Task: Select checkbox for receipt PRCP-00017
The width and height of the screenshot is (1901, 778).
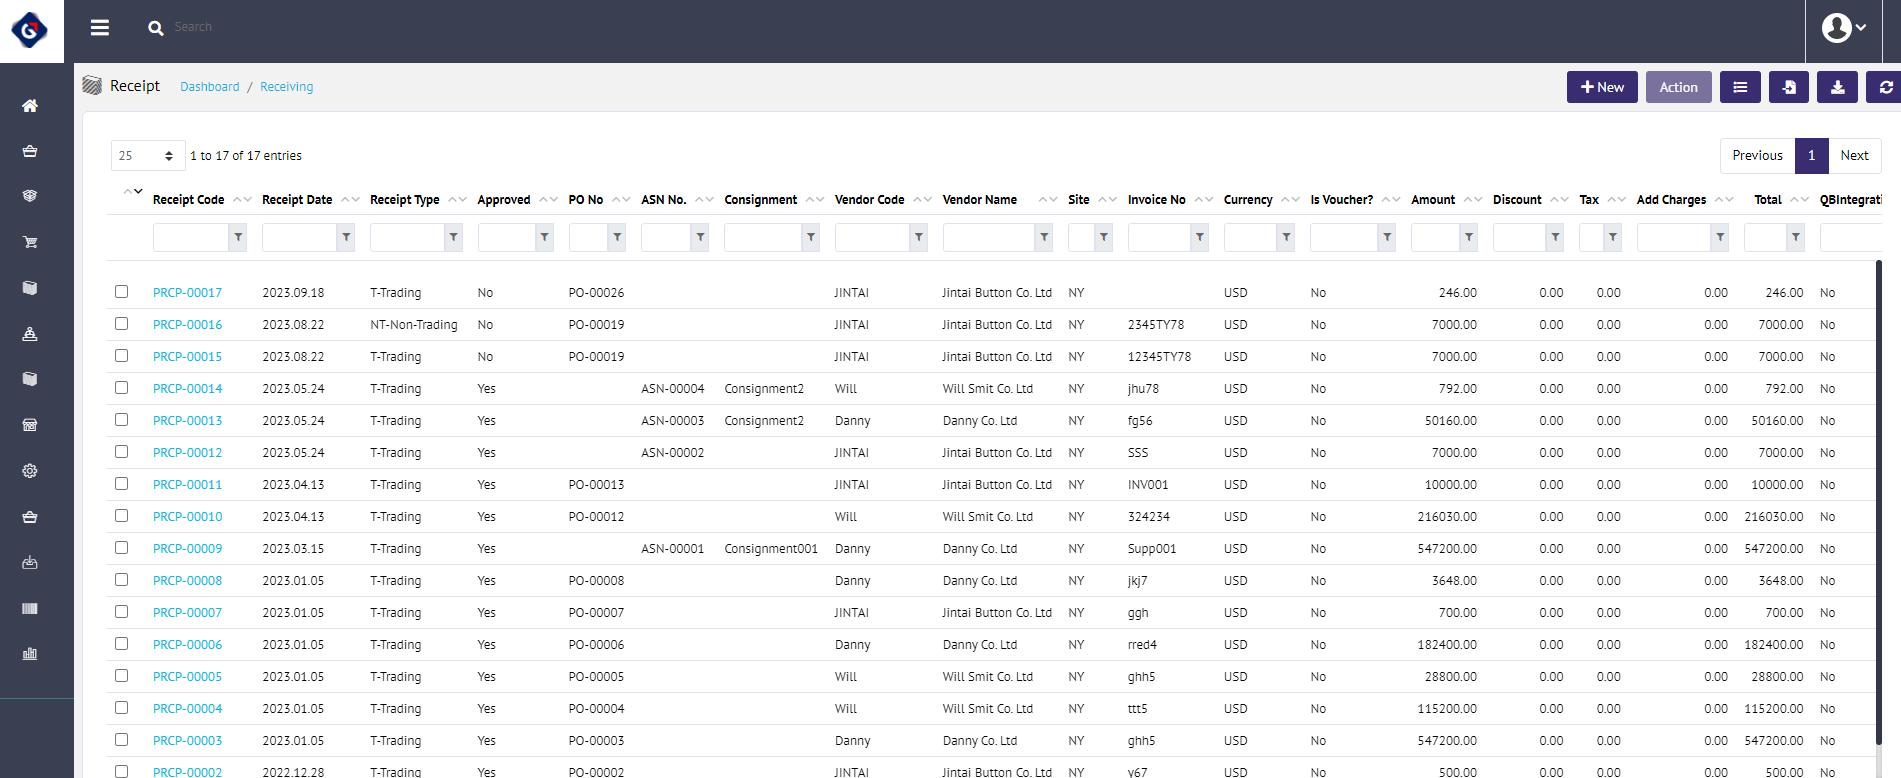Action: point(122,292)
